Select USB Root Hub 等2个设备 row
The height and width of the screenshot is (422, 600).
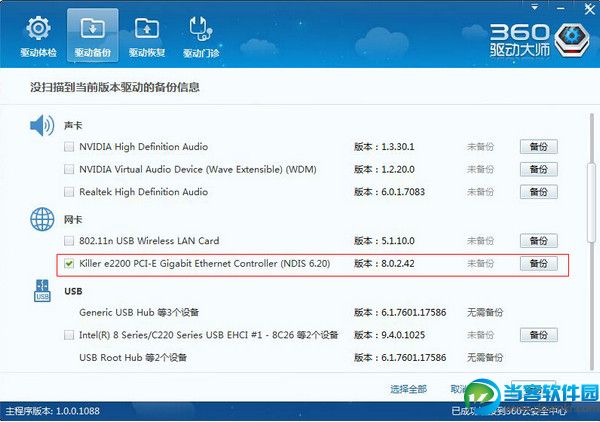pos(133,357)
